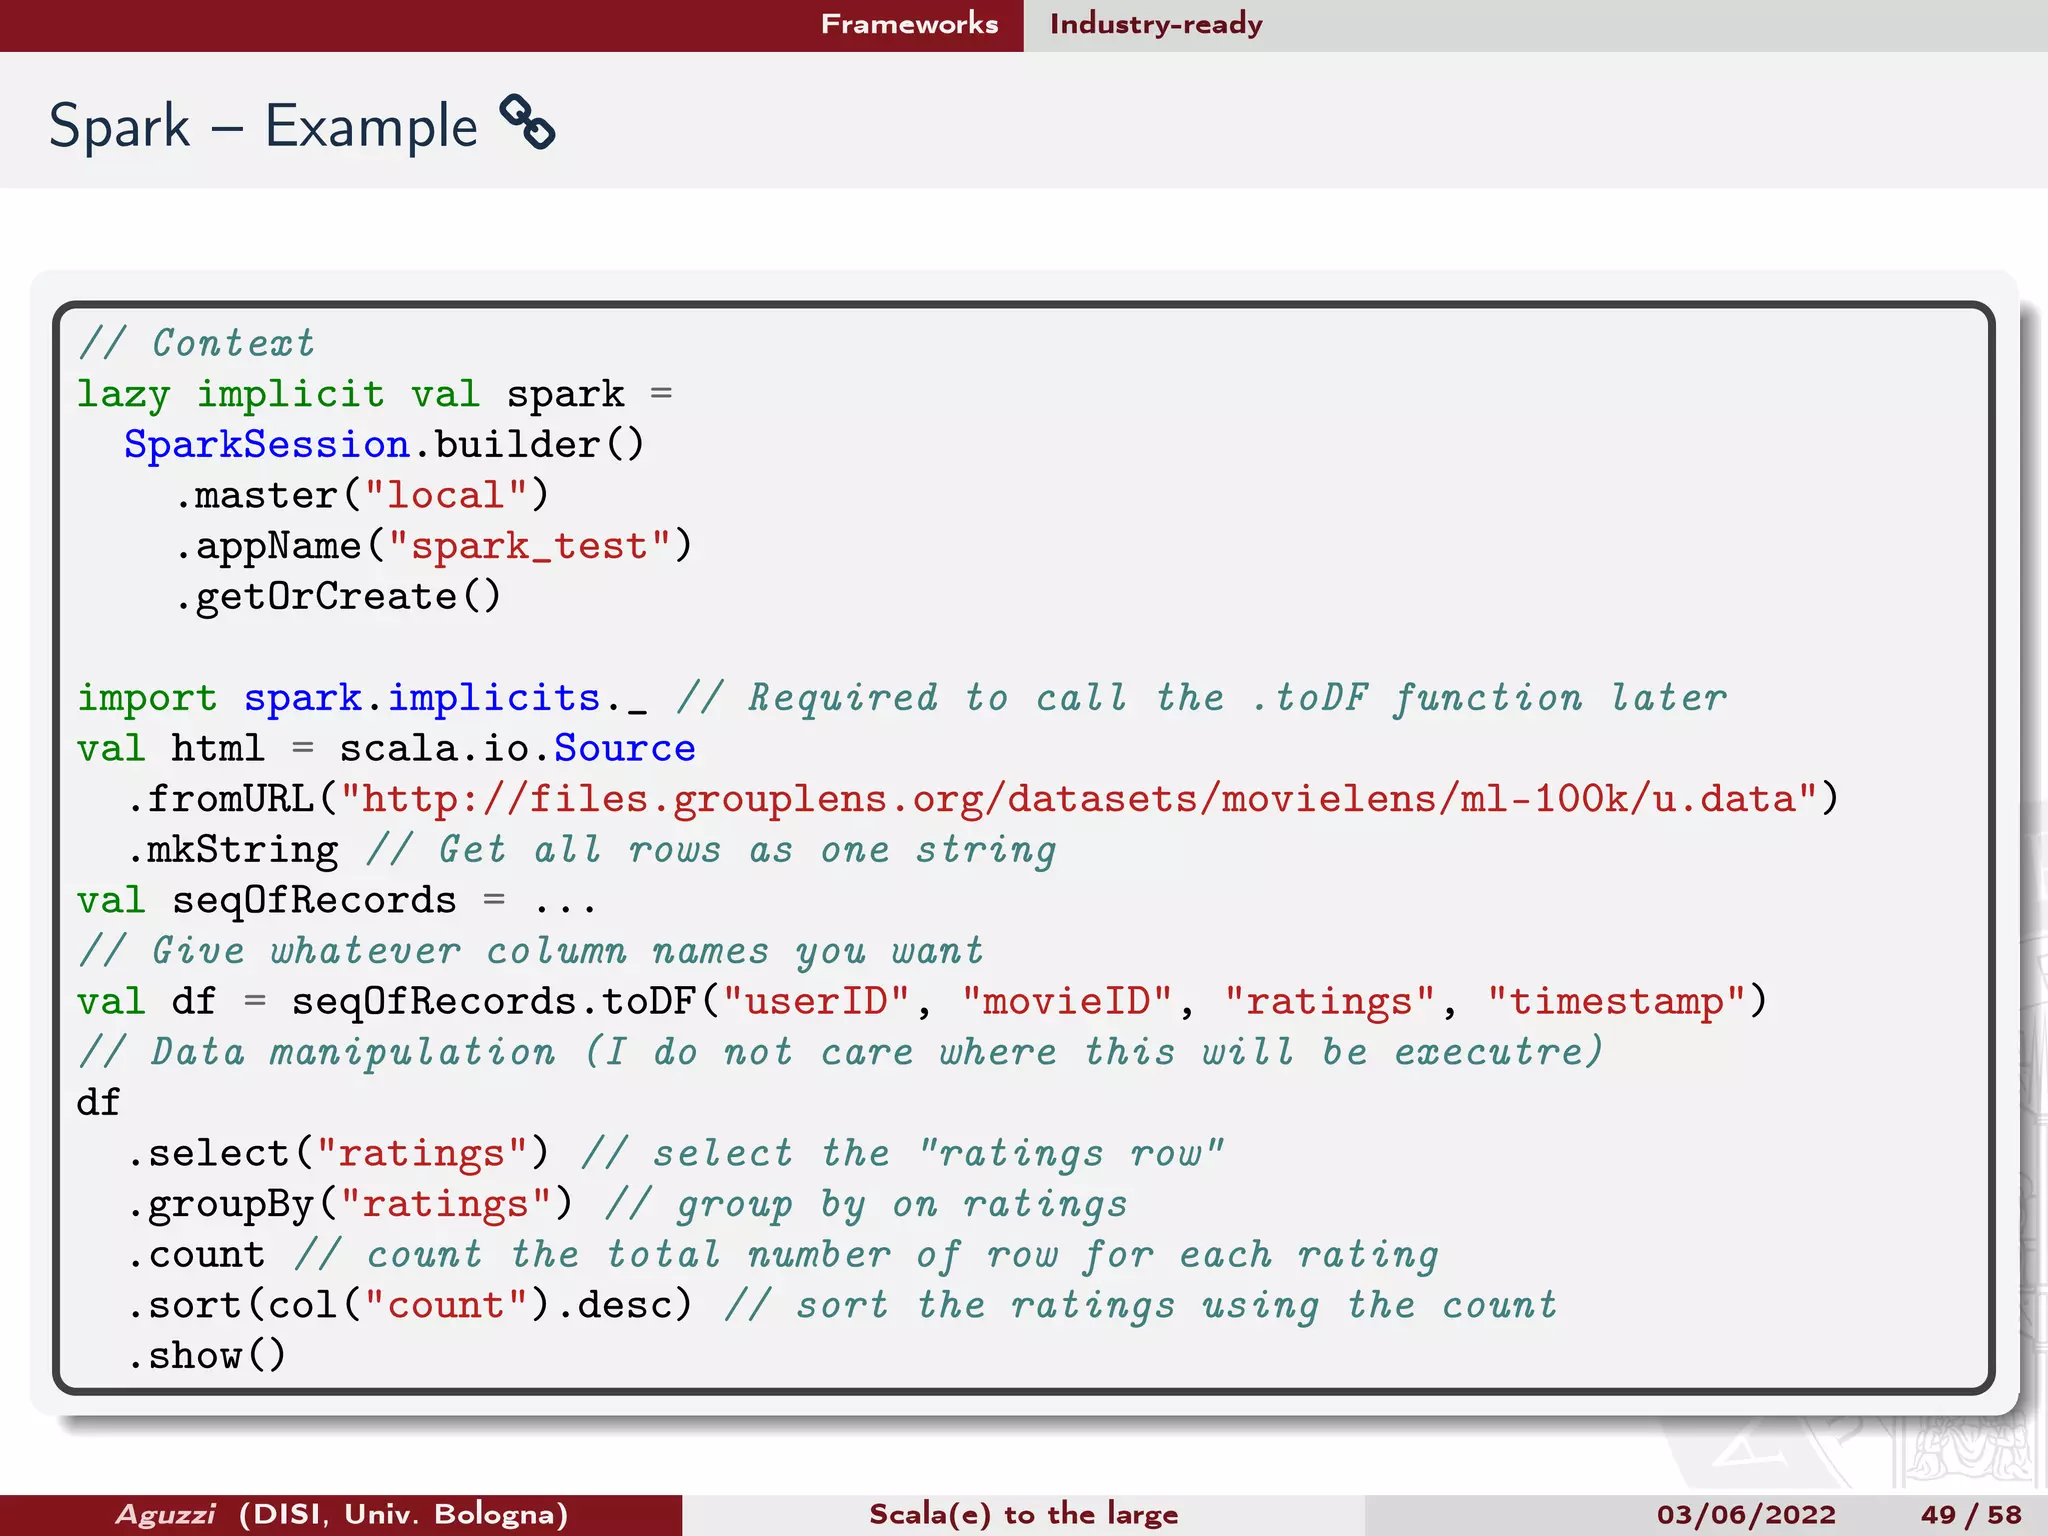This screenshot has height=1536, width=2048.
Task: Click the "timestamp" column name string
Action: (1616, 1001)
